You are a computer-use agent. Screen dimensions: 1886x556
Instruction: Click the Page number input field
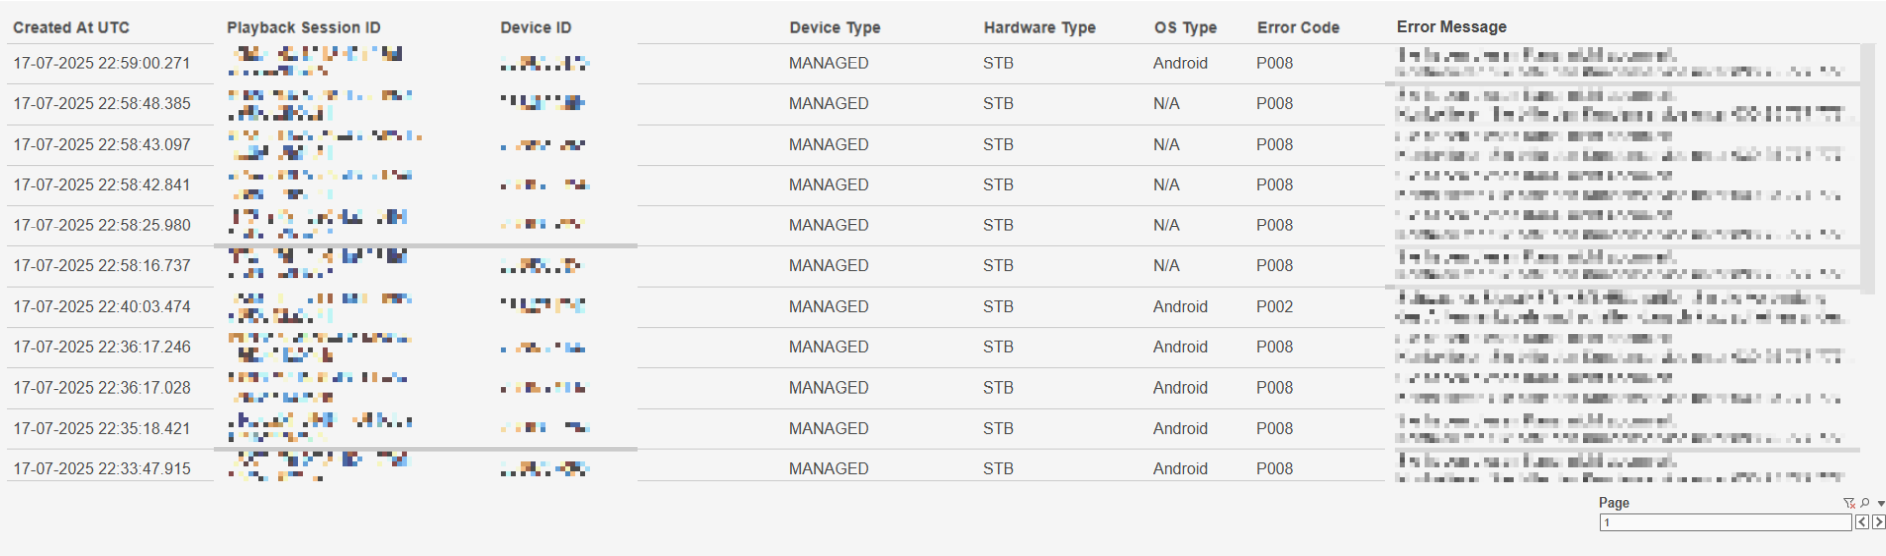pos(1724,522)
